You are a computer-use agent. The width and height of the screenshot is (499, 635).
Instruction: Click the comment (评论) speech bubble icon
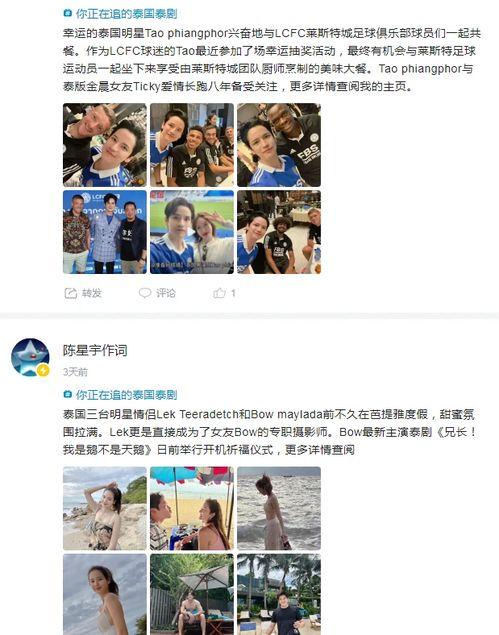tap(145, 293)
